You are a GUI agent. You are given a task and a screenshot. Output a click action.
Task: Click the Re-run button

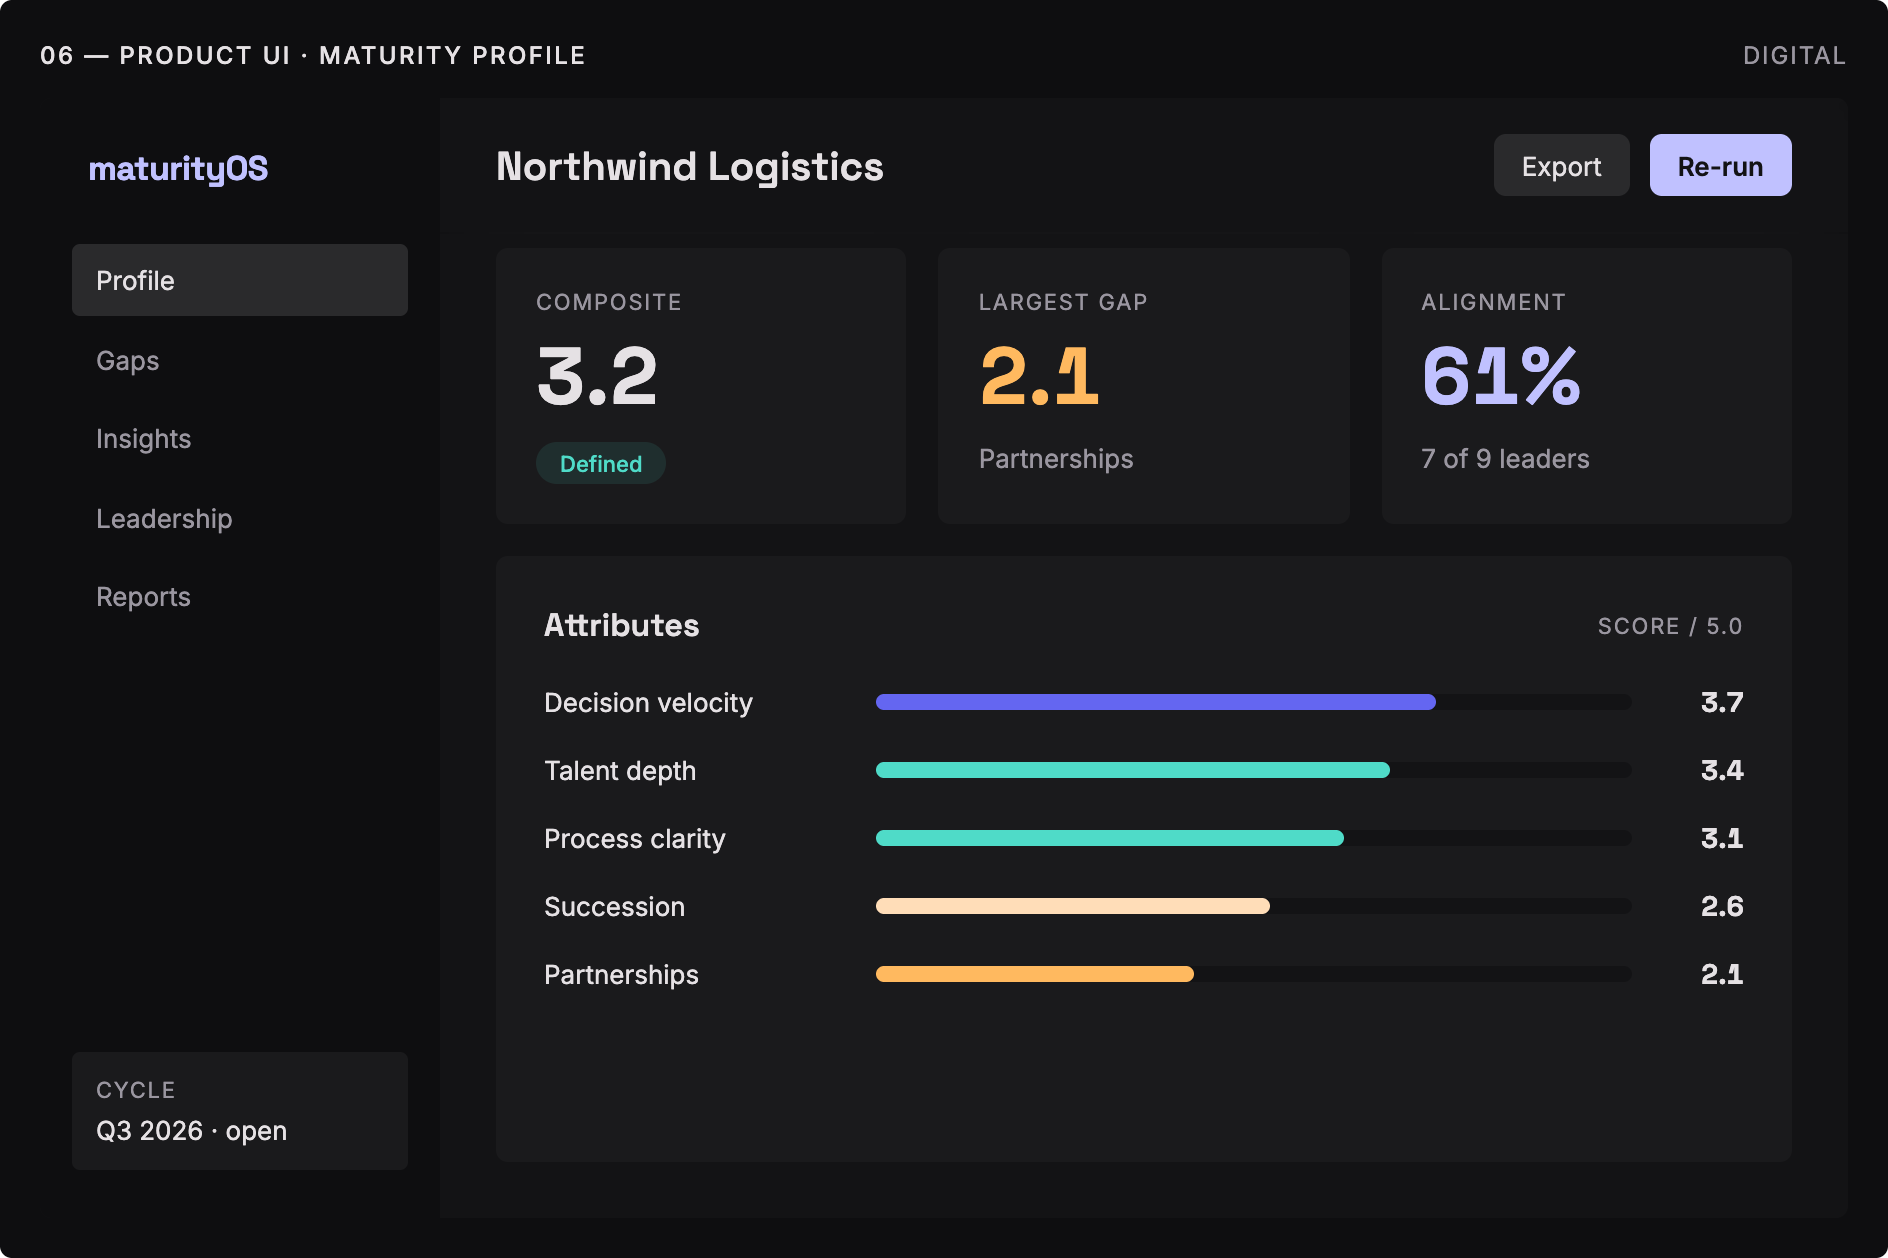(1720, 165)
